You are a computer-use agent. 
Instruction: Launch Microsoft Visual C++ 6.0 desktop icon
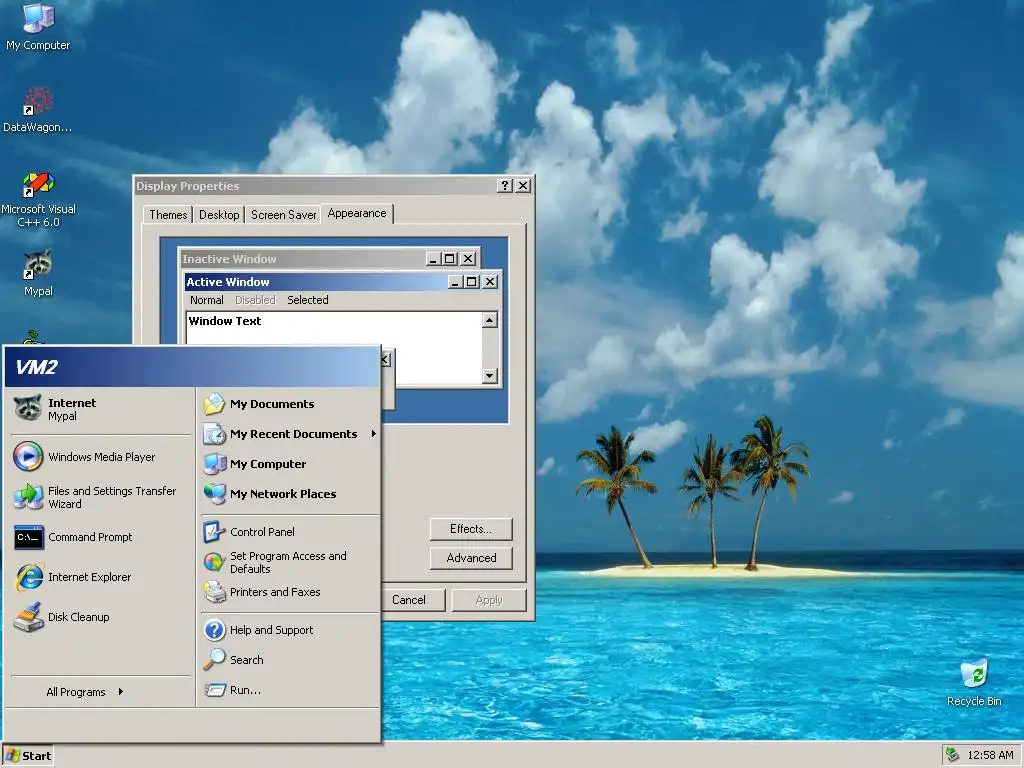click(x=39, y=199)
